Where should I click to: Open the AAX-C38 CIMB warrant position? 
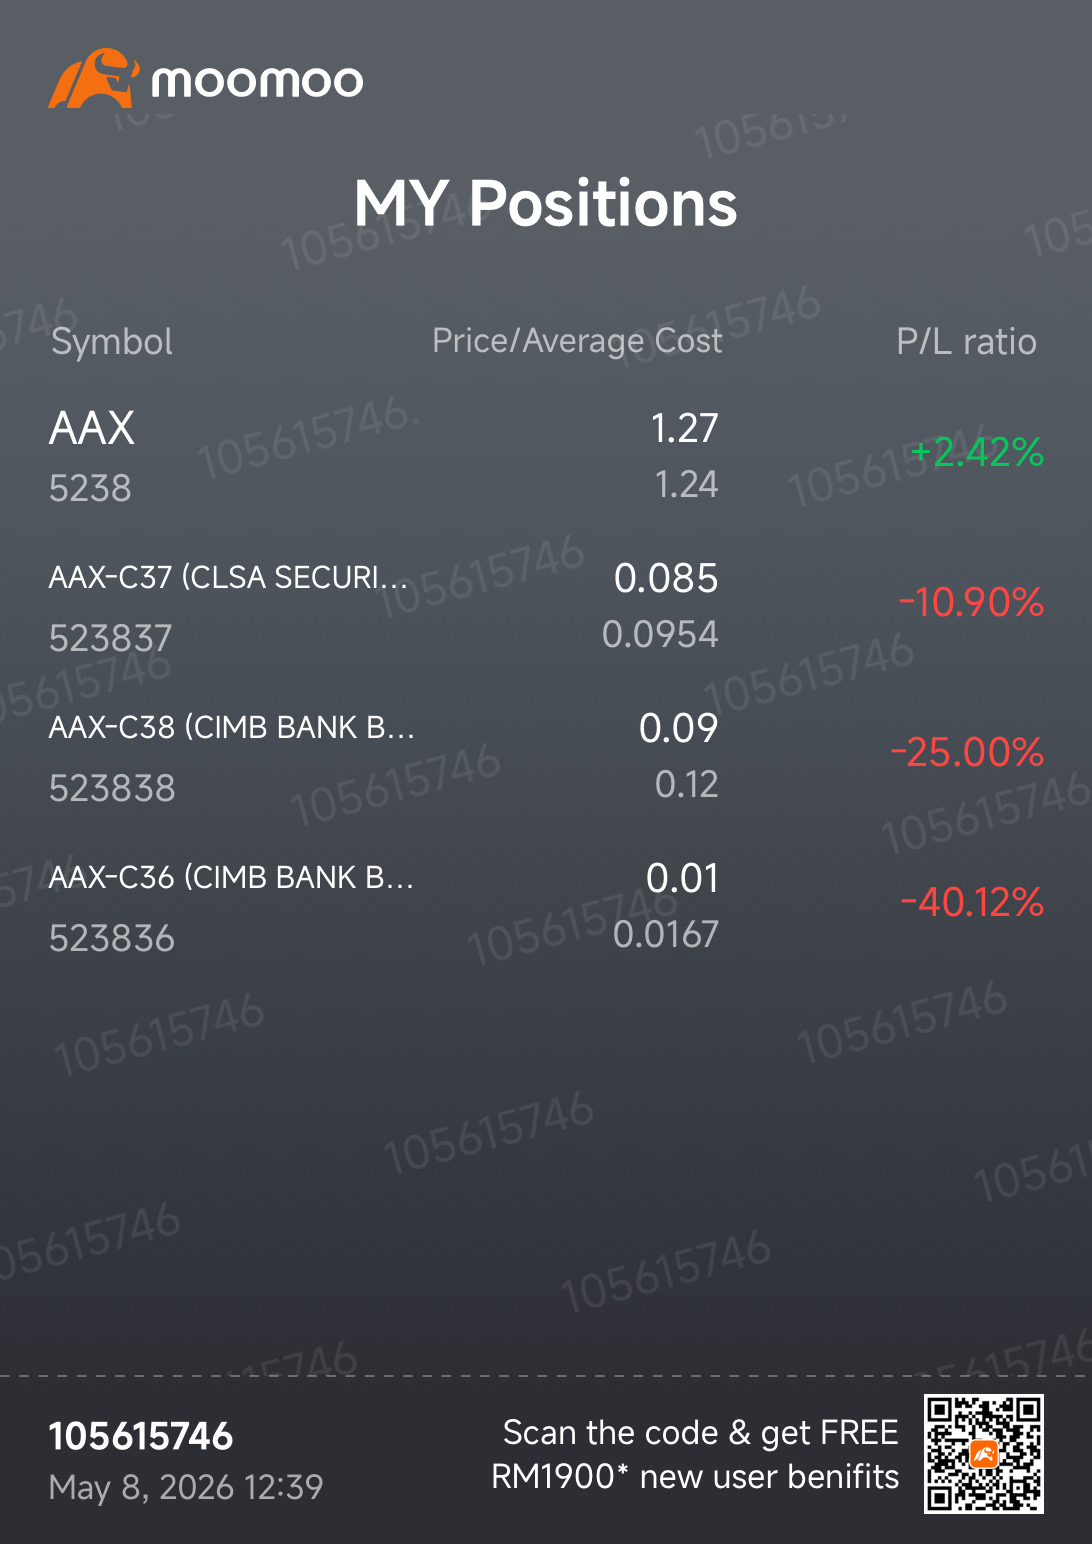click(546, 756)
